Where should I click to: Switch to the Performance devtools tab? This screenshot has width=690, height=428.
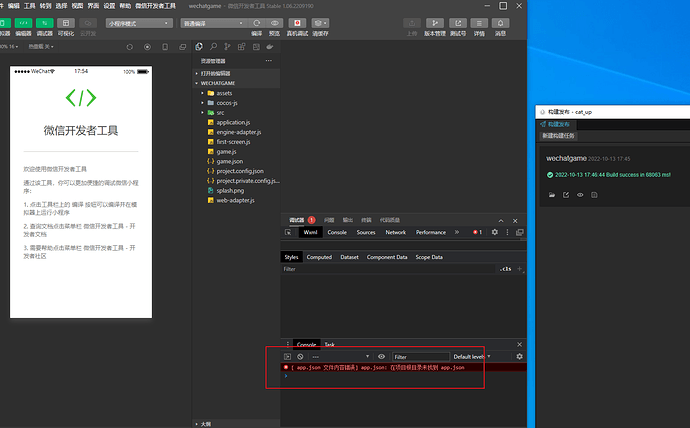tap(431, 232)
